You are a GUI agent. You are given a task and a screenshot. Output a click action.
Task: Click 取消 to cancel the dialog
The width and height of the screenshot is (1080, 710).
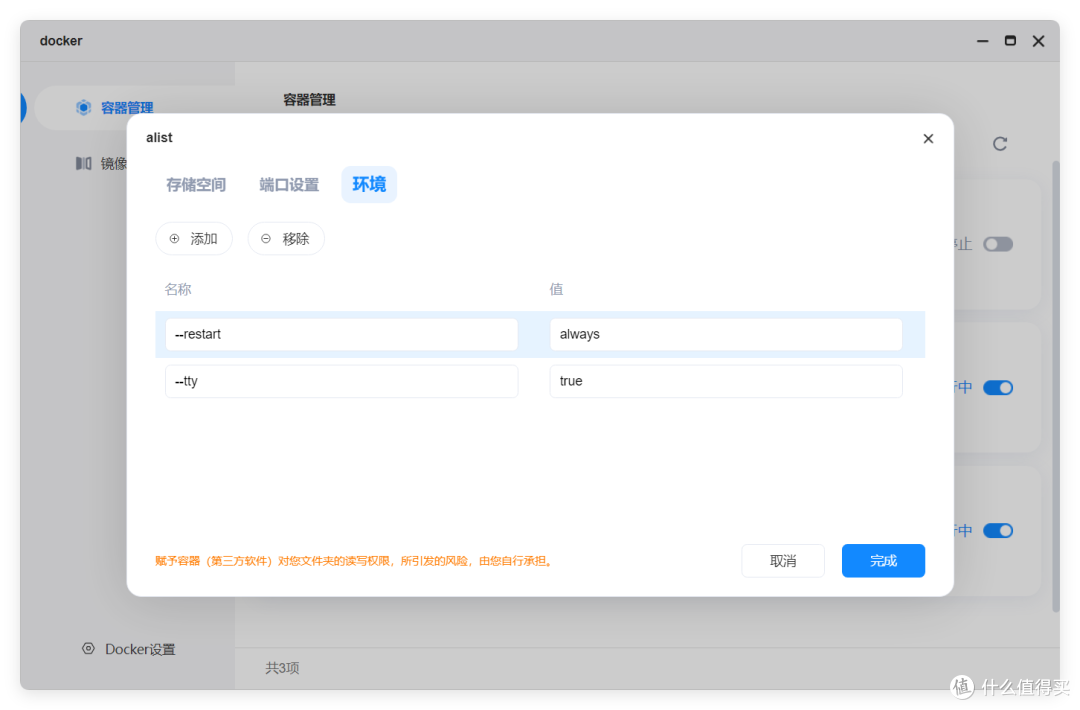click(783, 561)
